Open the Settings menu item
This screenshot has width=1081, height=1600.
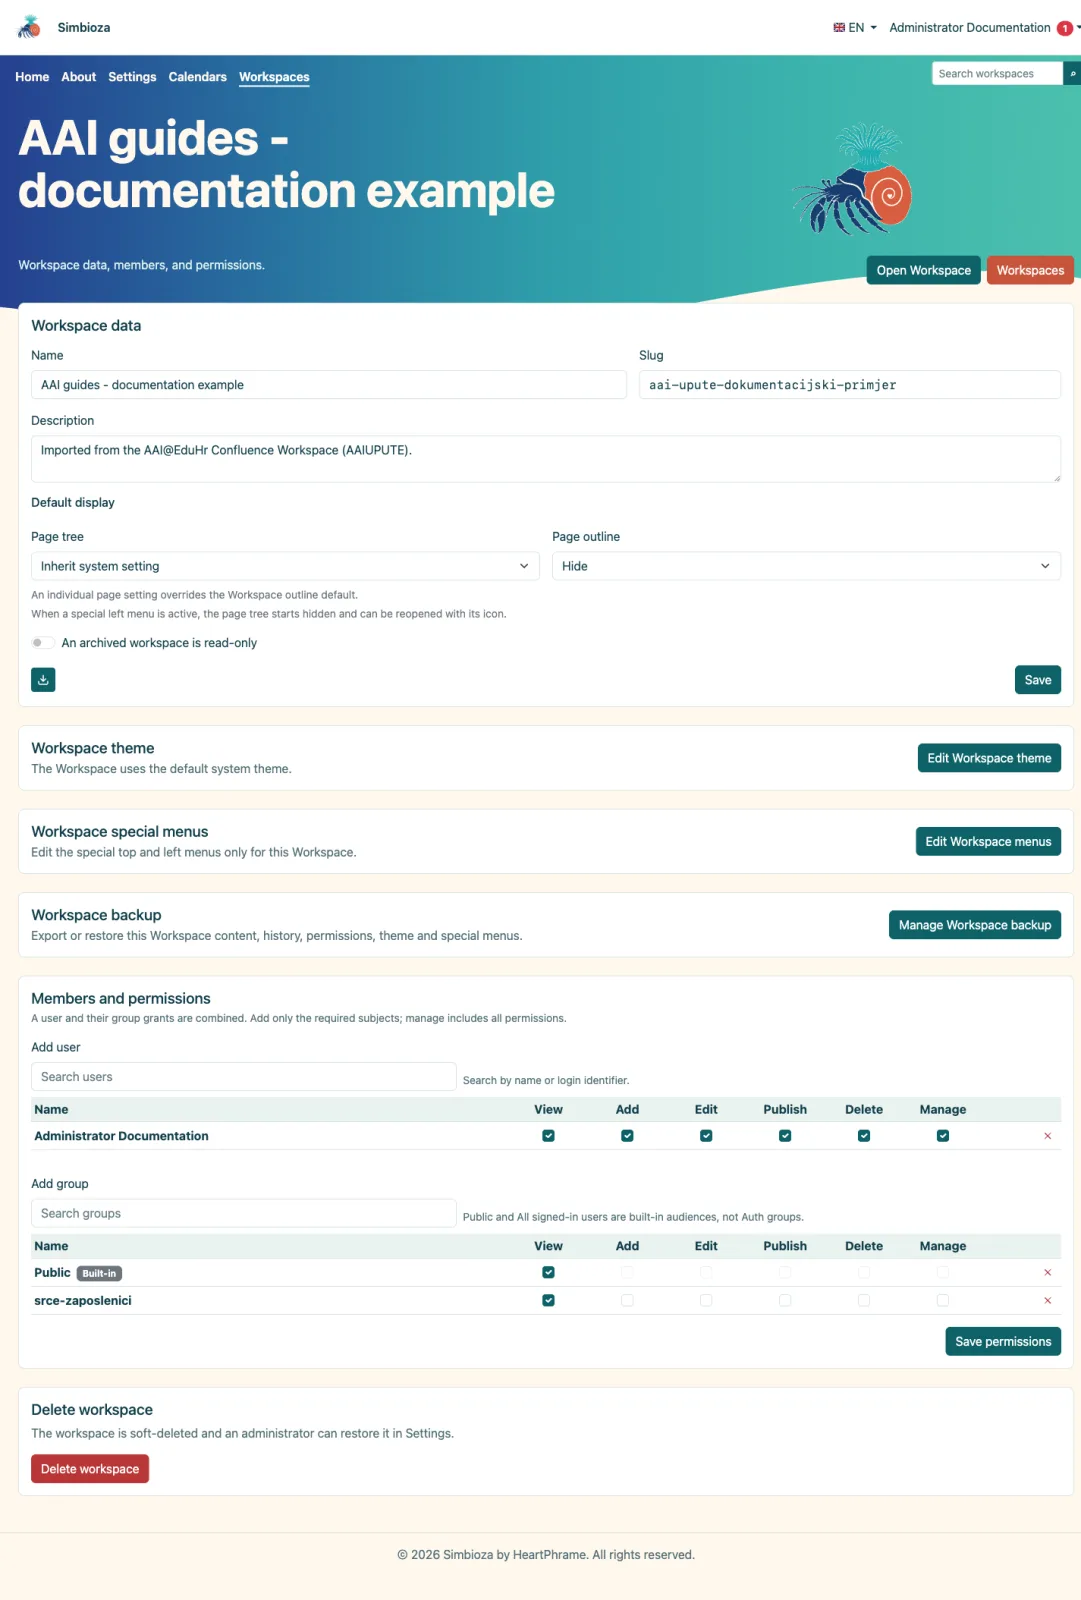pos(132,77)
